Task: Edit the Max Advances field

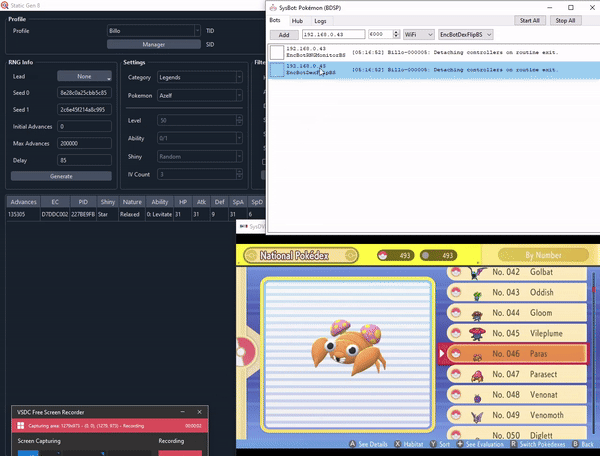Action: coord(84,143)
